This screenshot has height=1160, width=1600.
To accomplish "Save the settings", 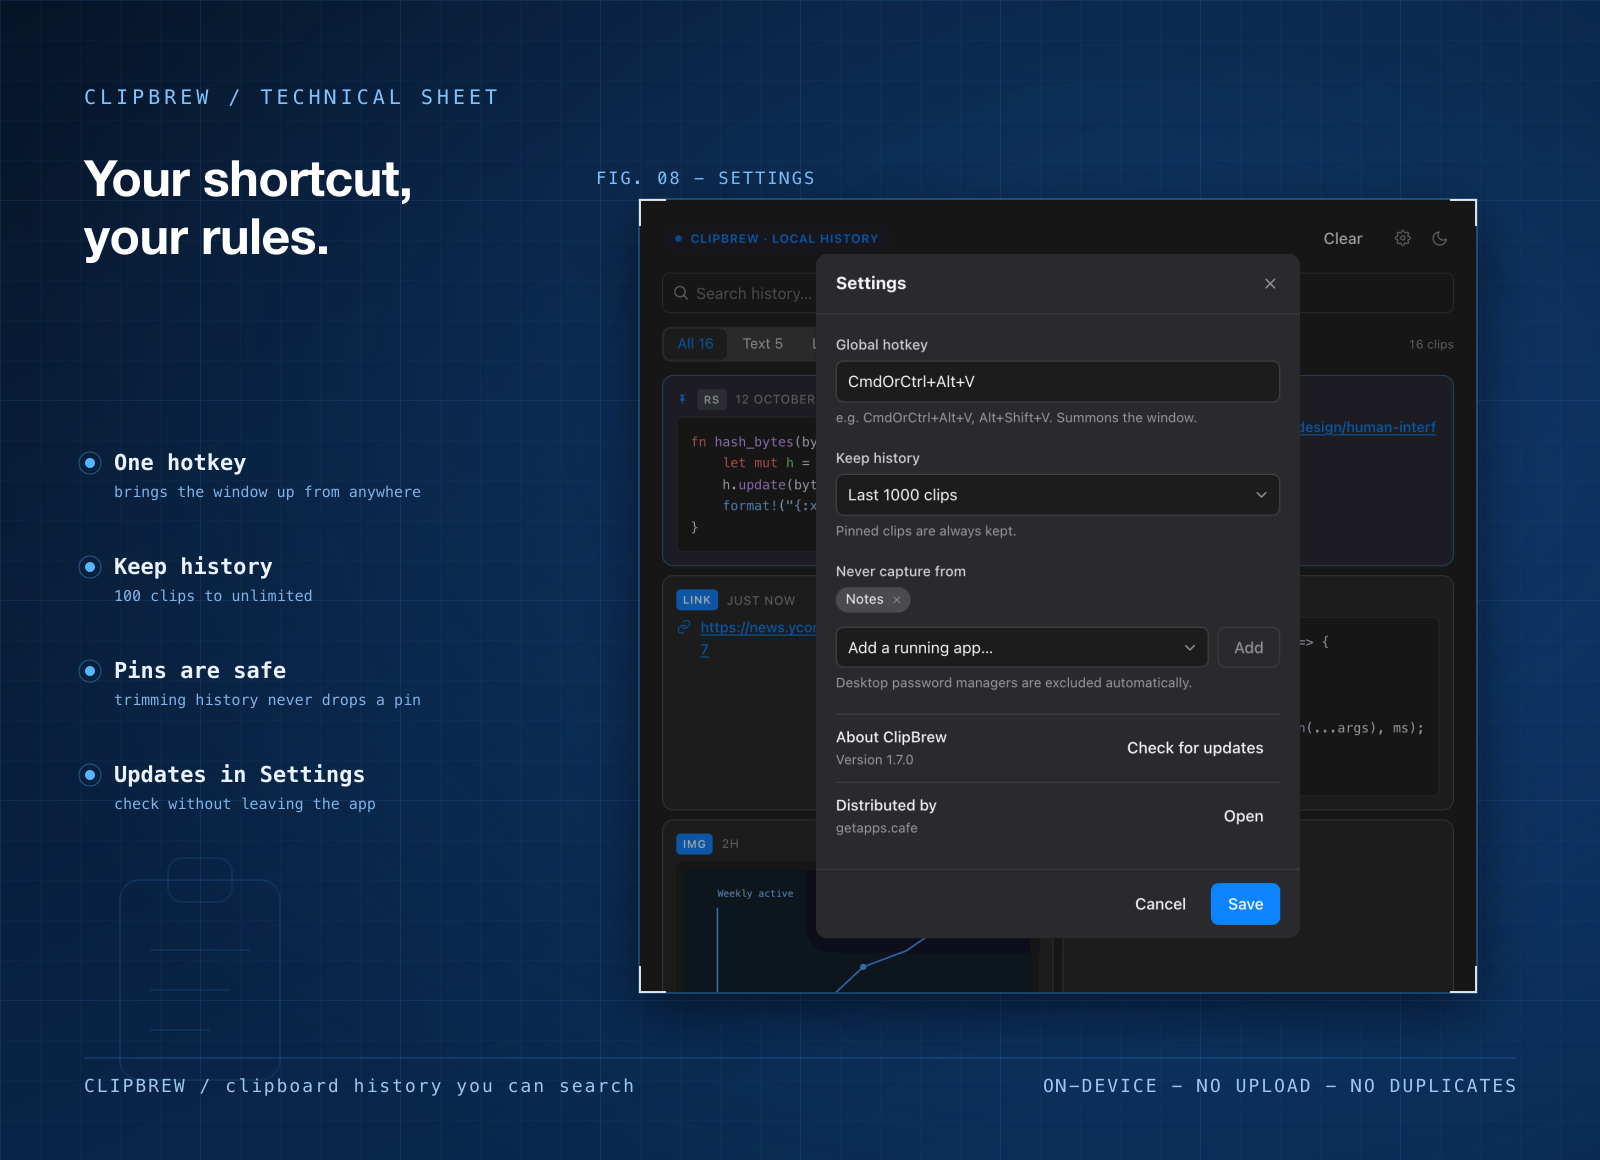I will tap(1246, 904).
